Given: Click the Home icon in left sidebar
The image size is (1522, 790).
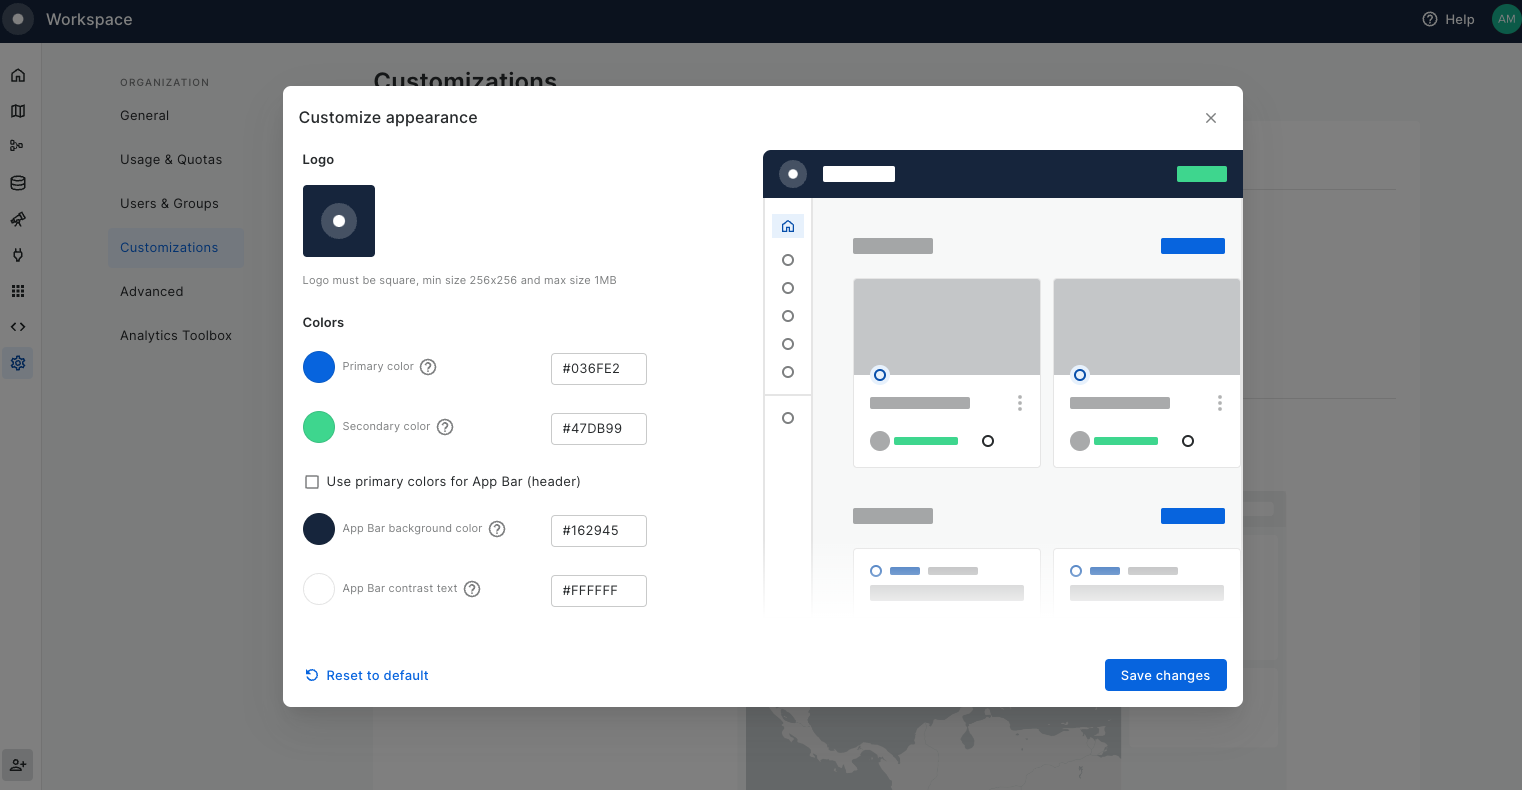Looking at the screenshot, I should [18, 75].
